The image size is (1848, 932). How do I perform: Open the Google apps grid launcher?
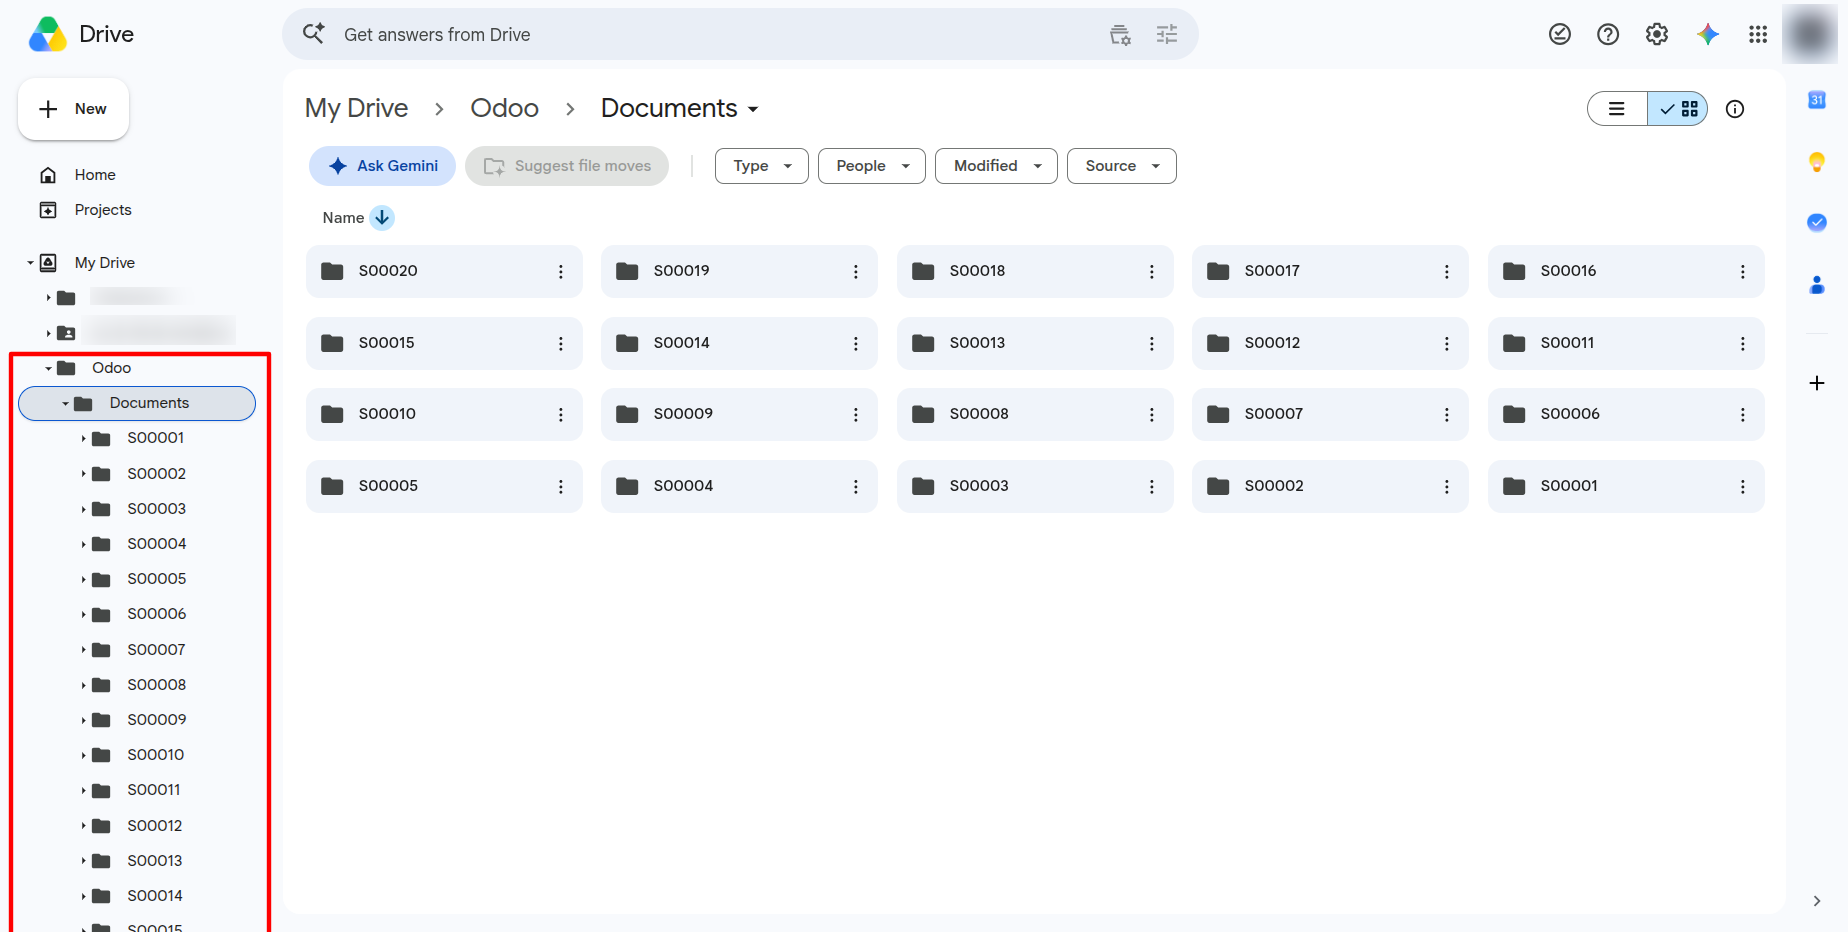coord(1758,35)
